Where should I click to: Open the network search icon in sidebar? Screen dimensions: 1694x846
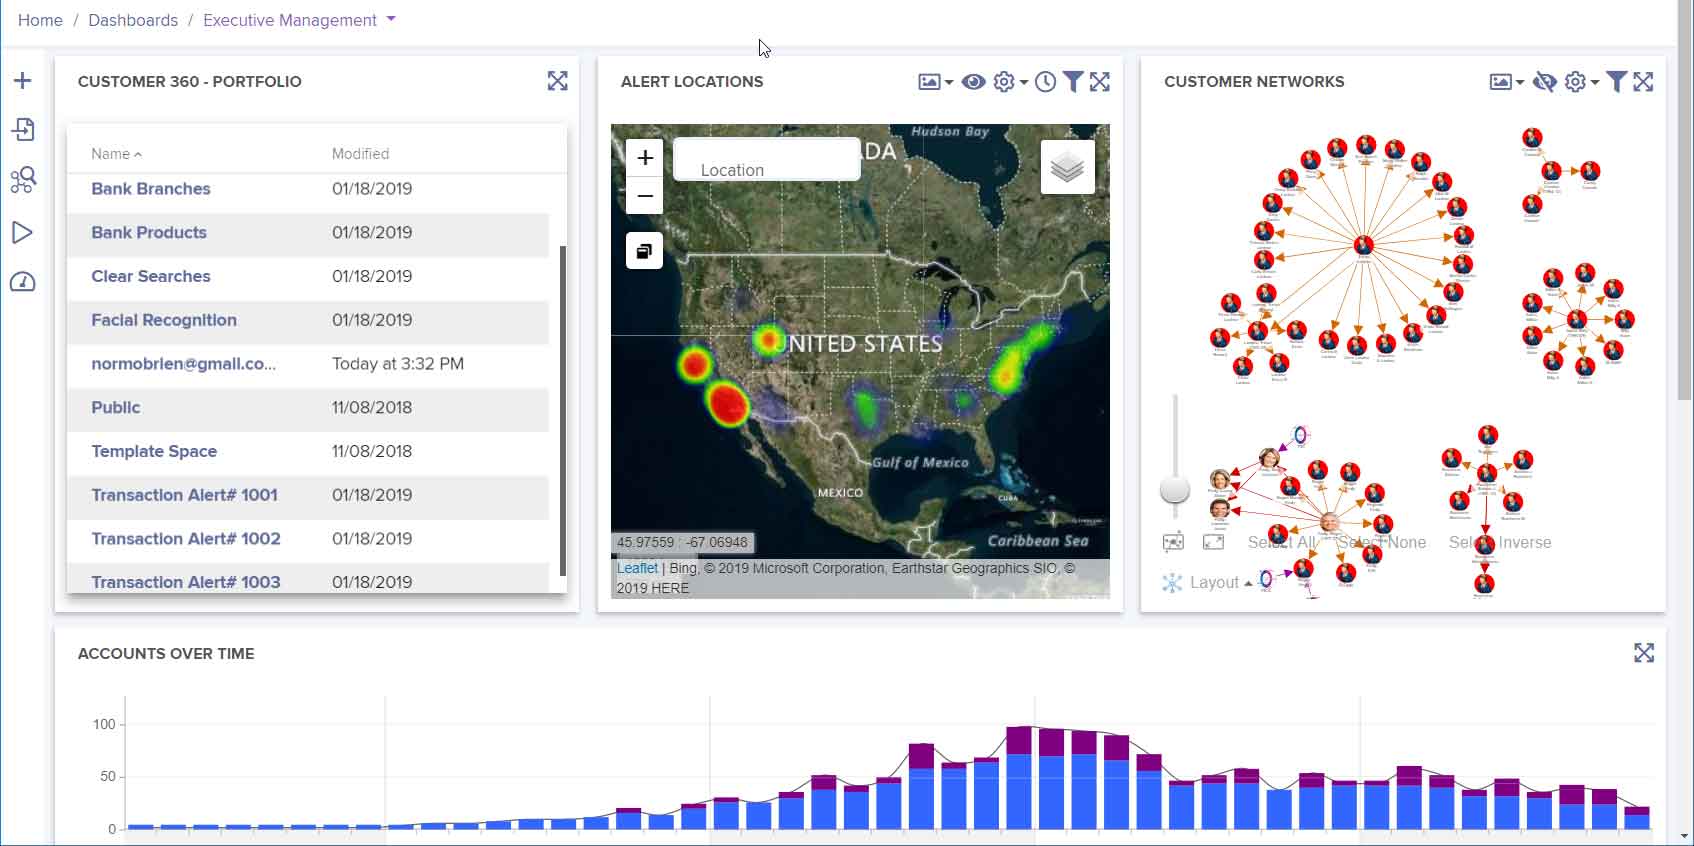tap(22, 180)
